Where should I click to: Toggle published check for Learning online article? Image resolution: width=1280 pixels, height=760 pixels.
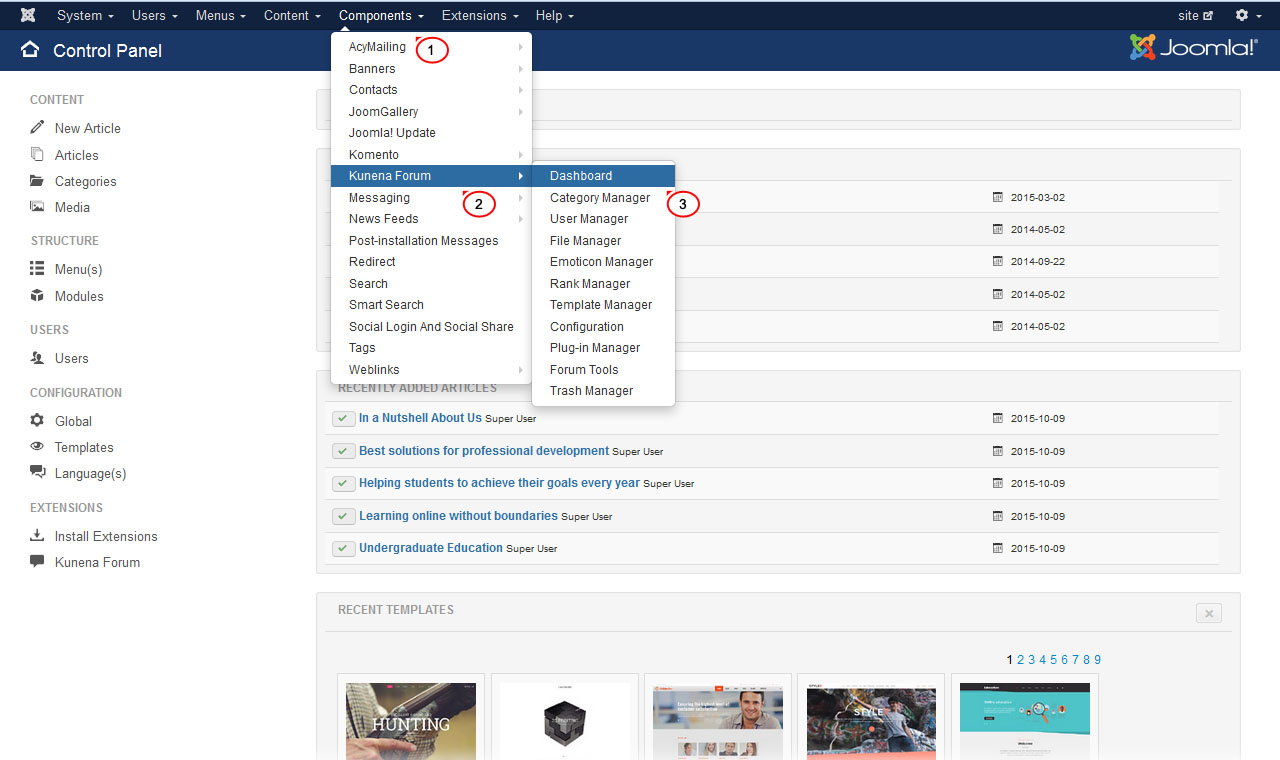tap(344, 516)
